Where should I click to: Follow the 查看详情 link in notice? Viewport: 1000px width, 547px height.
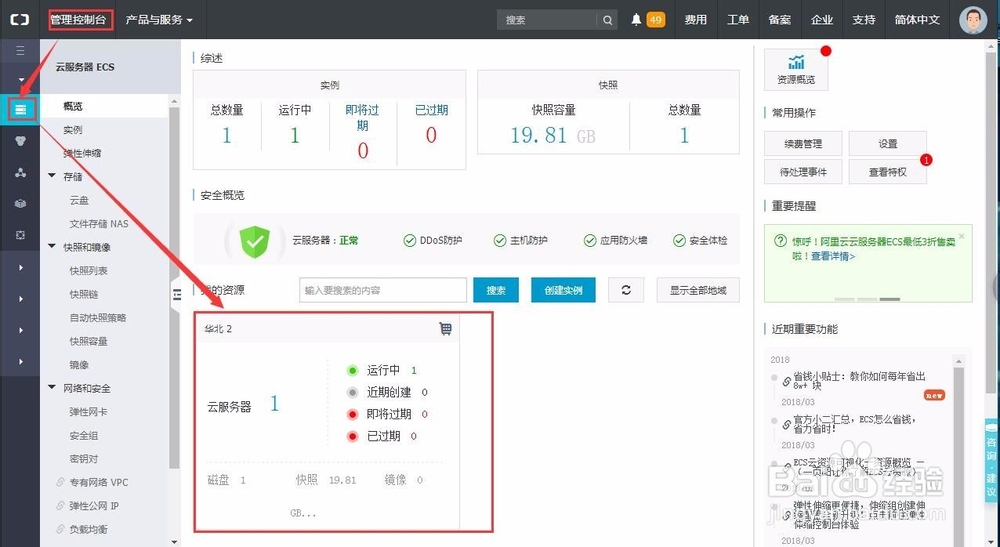(833, 256)
